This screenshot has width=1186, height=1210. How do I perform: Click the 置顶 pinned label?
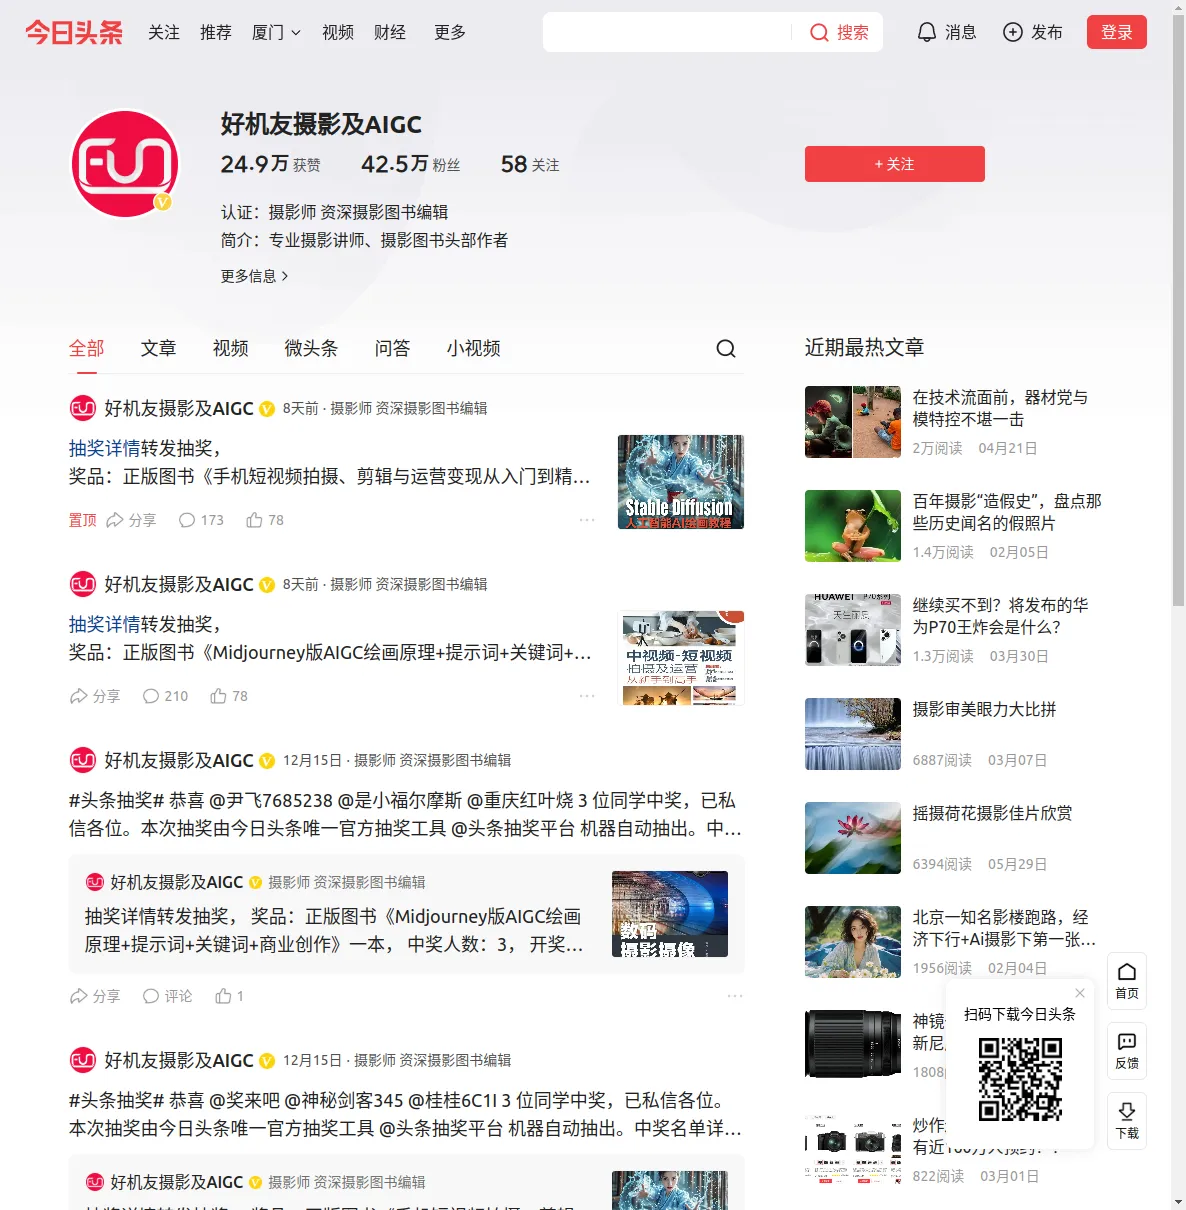point(82,520)
